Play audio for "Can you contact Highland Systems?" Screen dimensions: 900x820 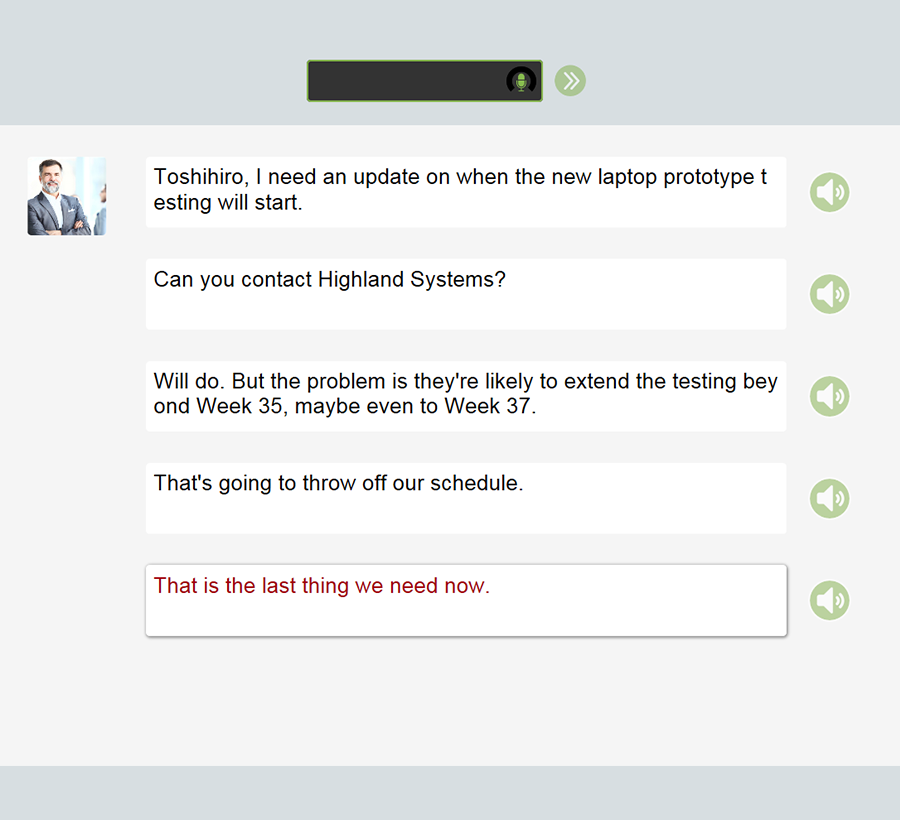829,294
